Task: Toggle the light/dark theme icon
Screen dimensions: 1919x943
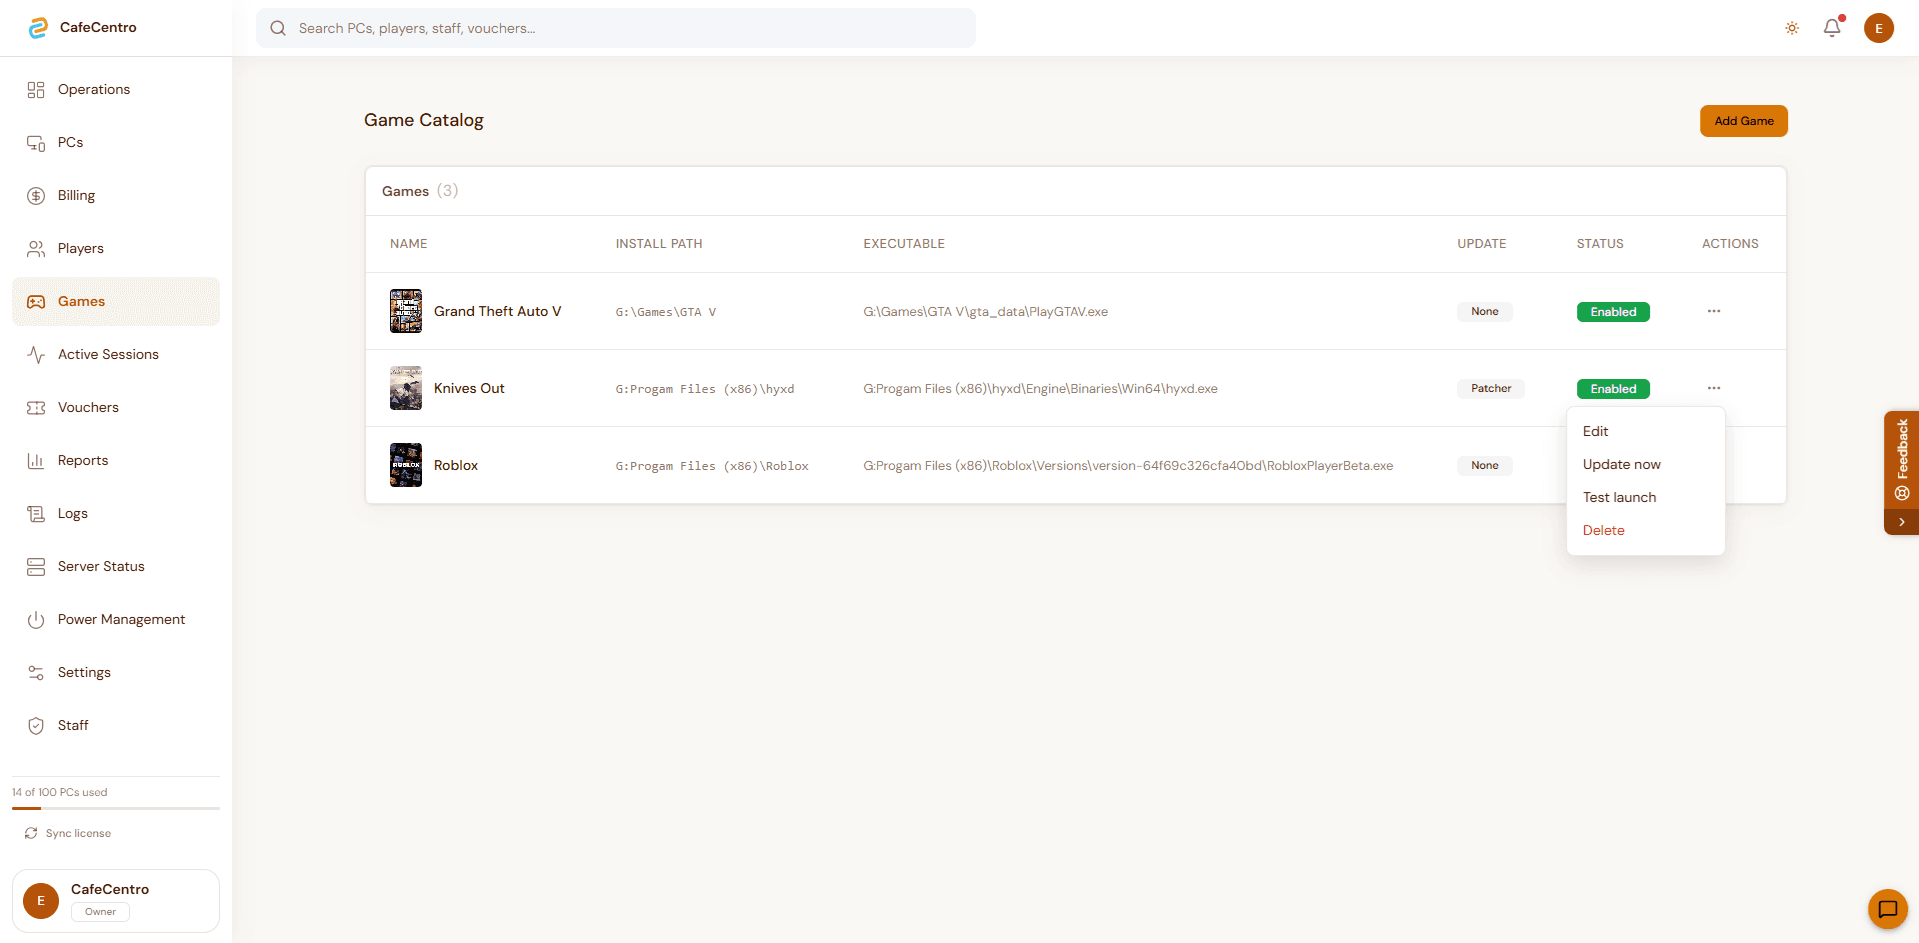Action: tap(1792, 28)
